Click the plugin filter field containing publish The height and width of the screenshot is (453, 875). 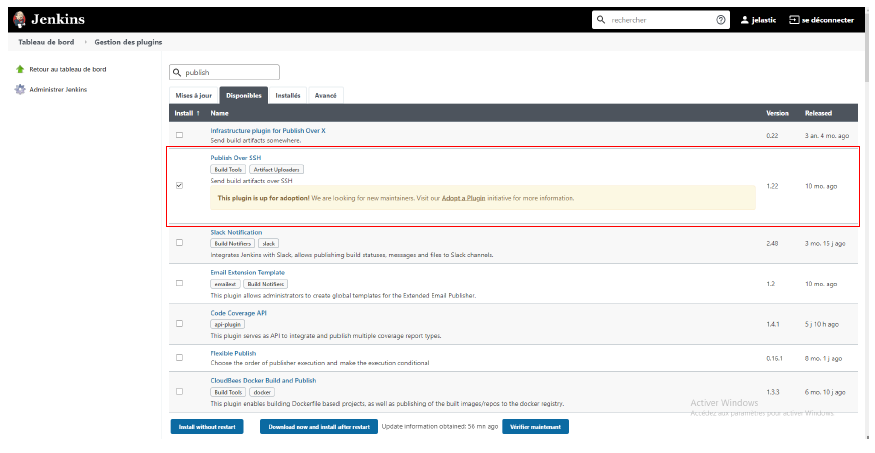(224, 73)
